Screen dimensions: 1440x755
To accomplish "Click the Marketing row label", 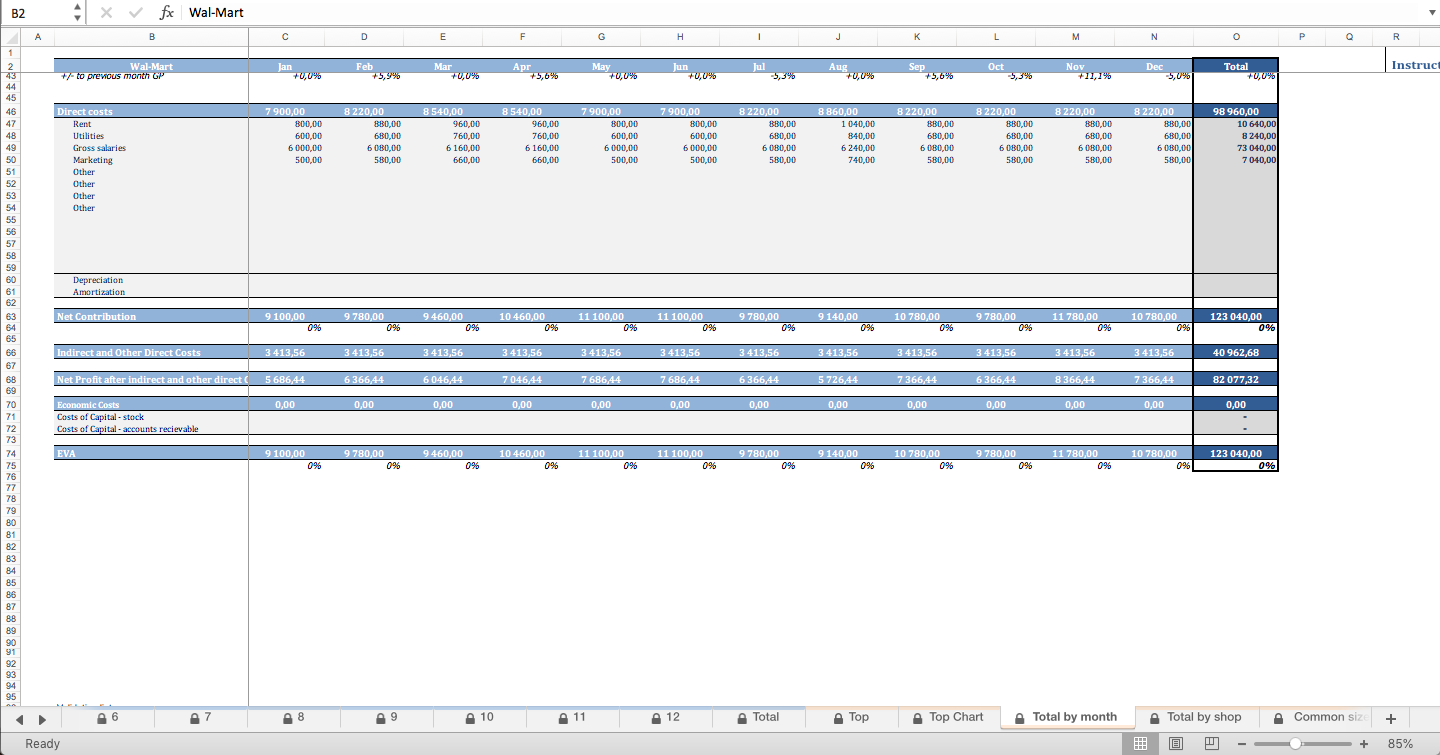I will coord(93,160).
